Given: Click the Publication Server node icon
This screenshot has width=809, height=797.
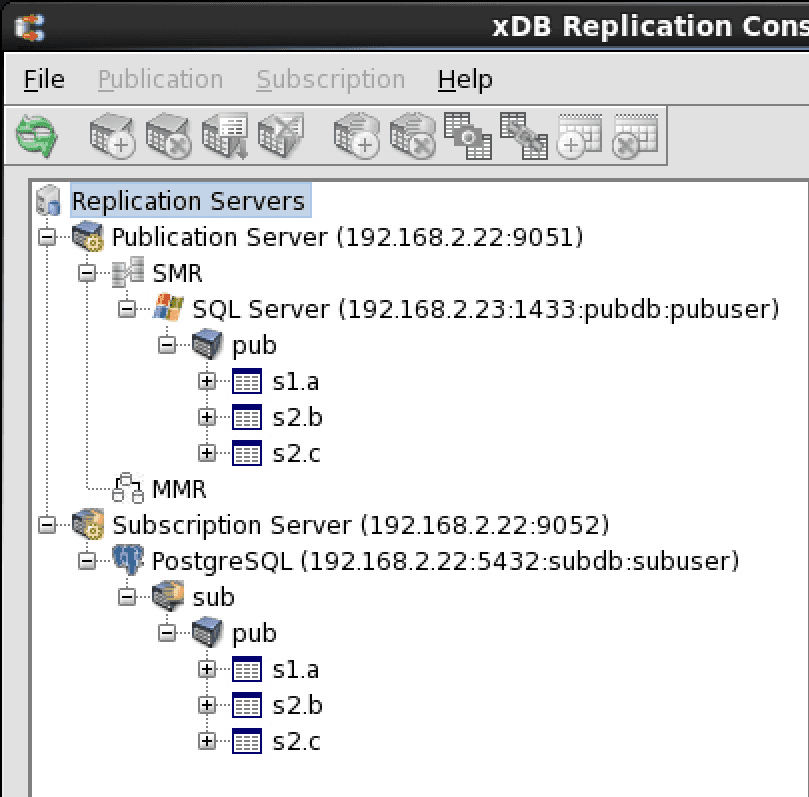Looking at the screenshot, I should [x=87, y=237].
